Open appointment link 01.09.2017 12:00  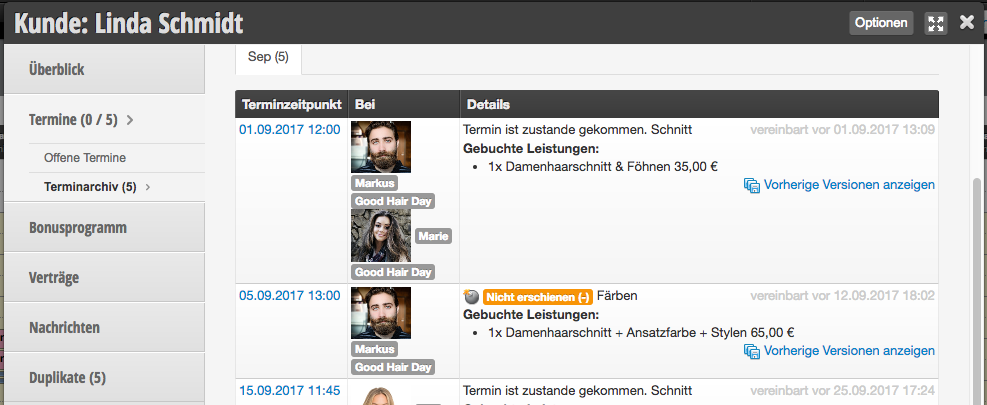[x=290, y=130]
